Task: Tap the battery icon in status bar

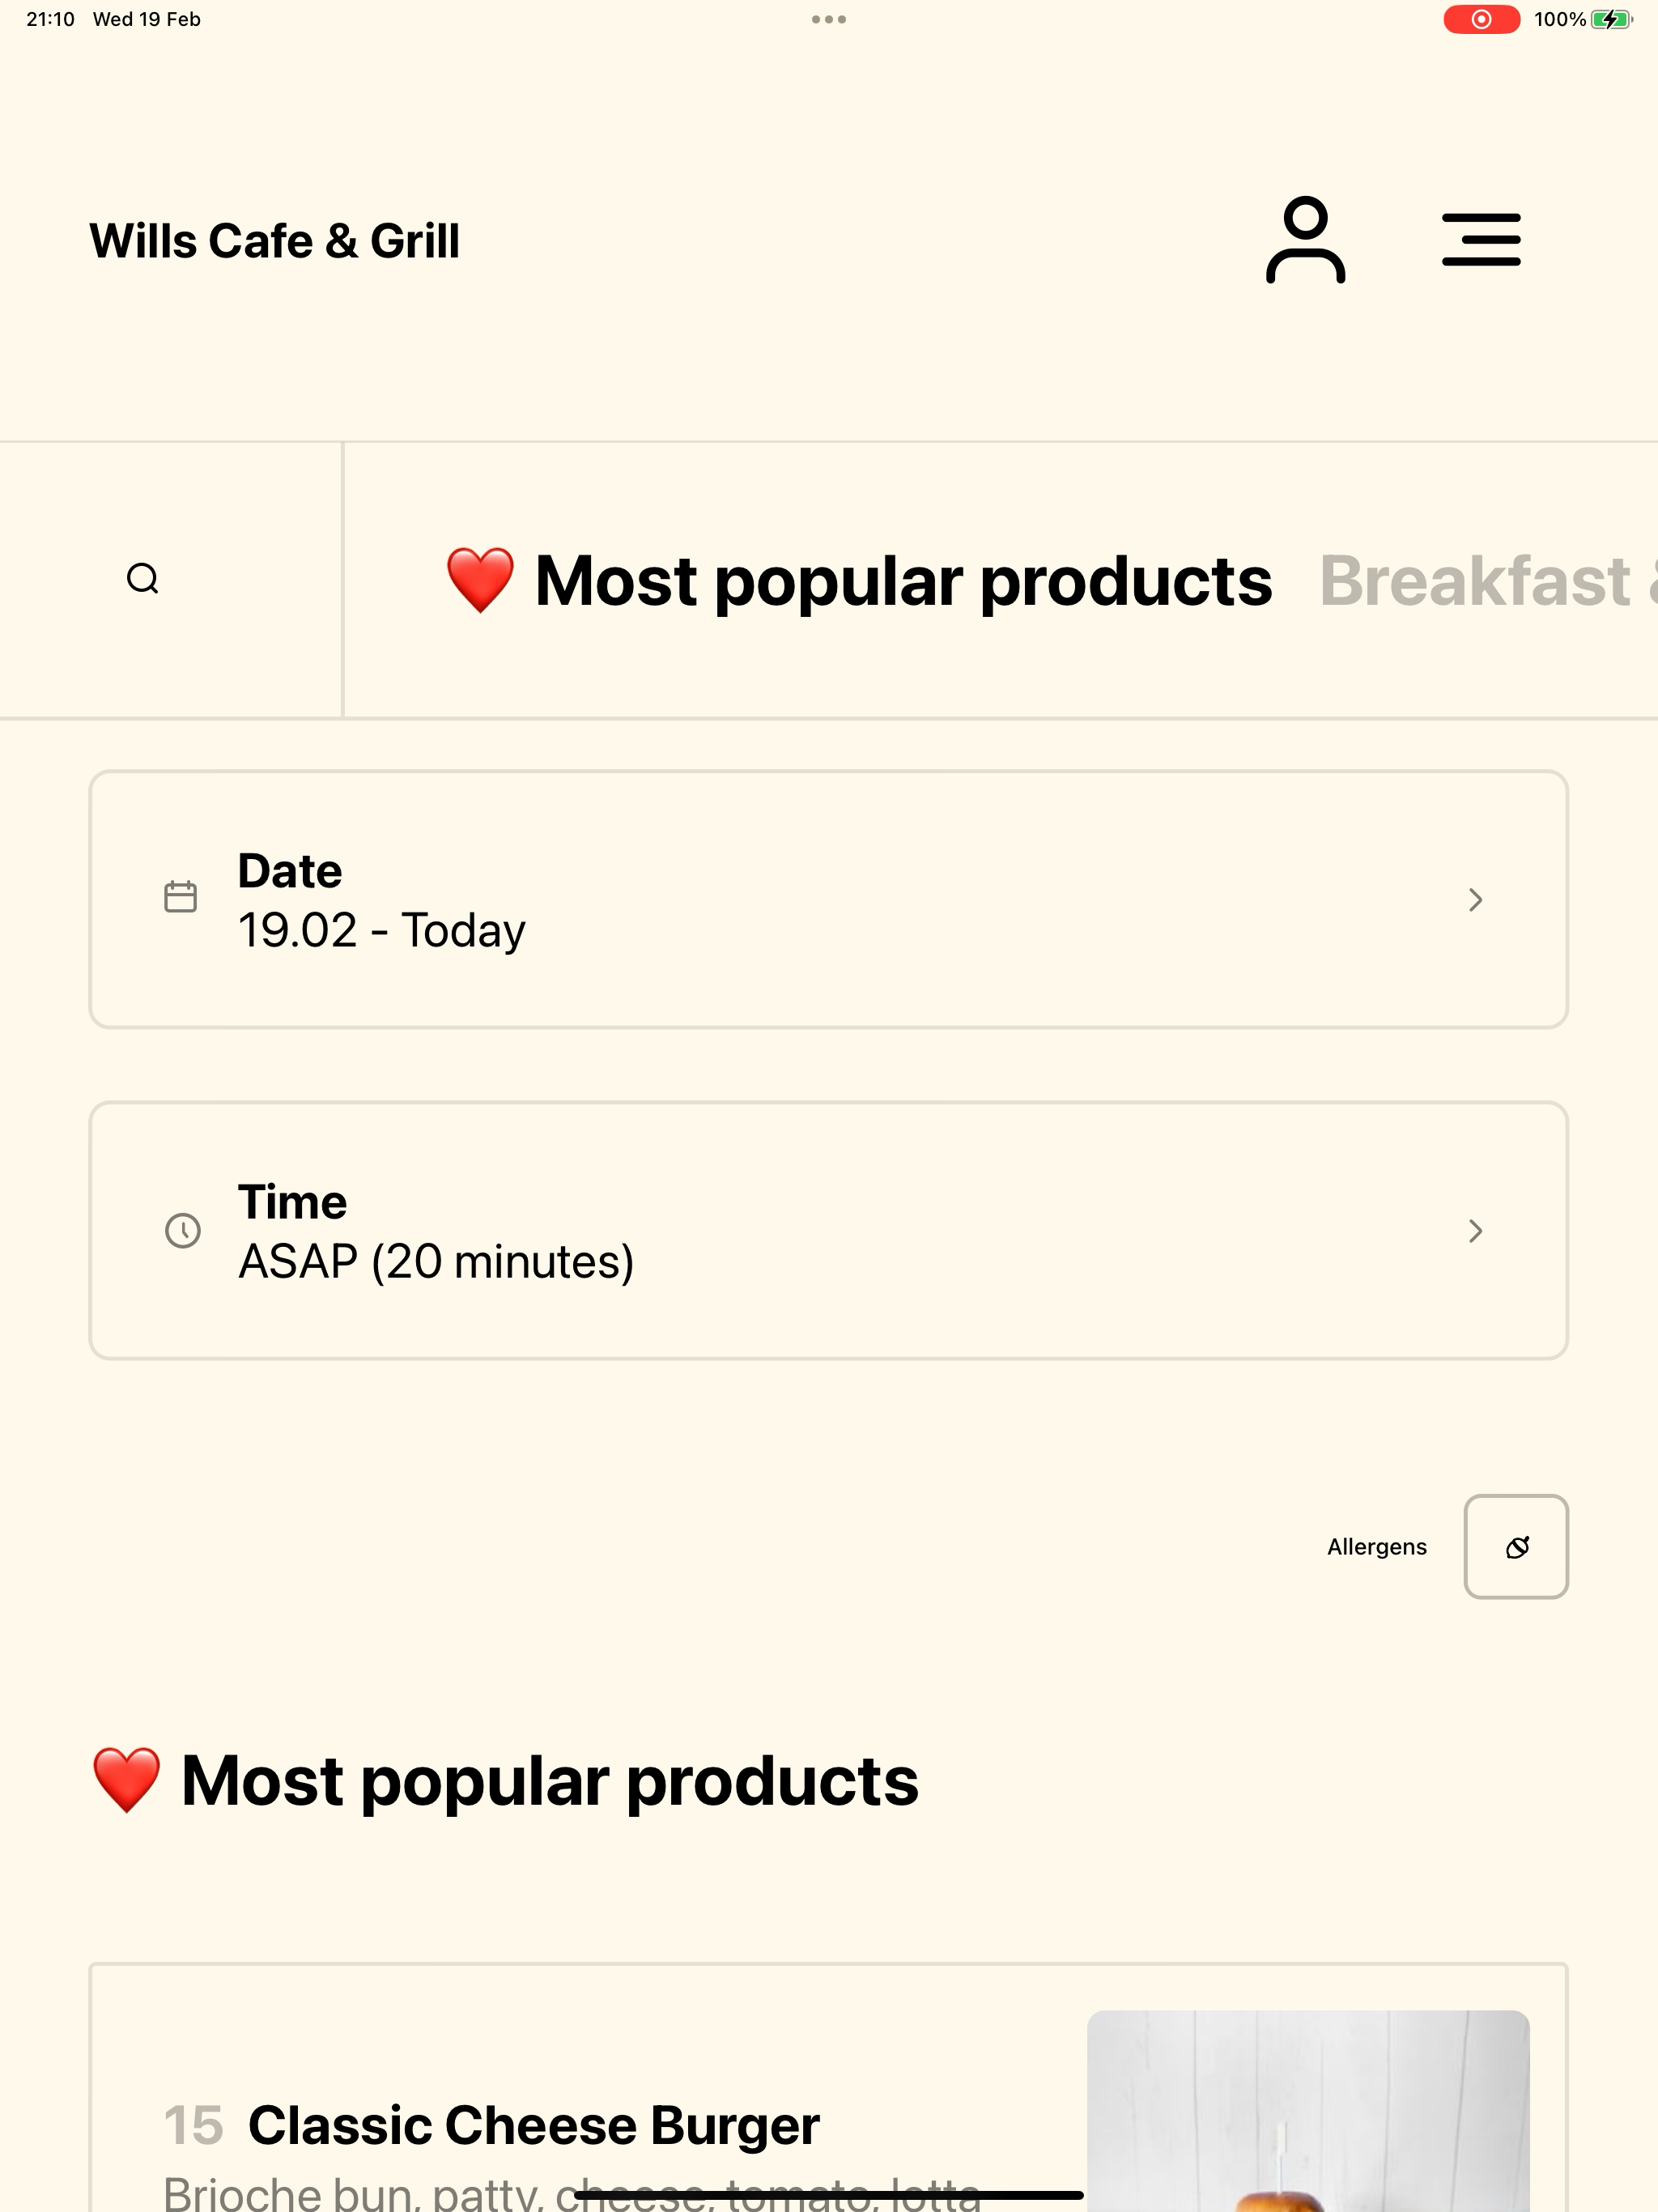Action: click(x=1611, y=19)
